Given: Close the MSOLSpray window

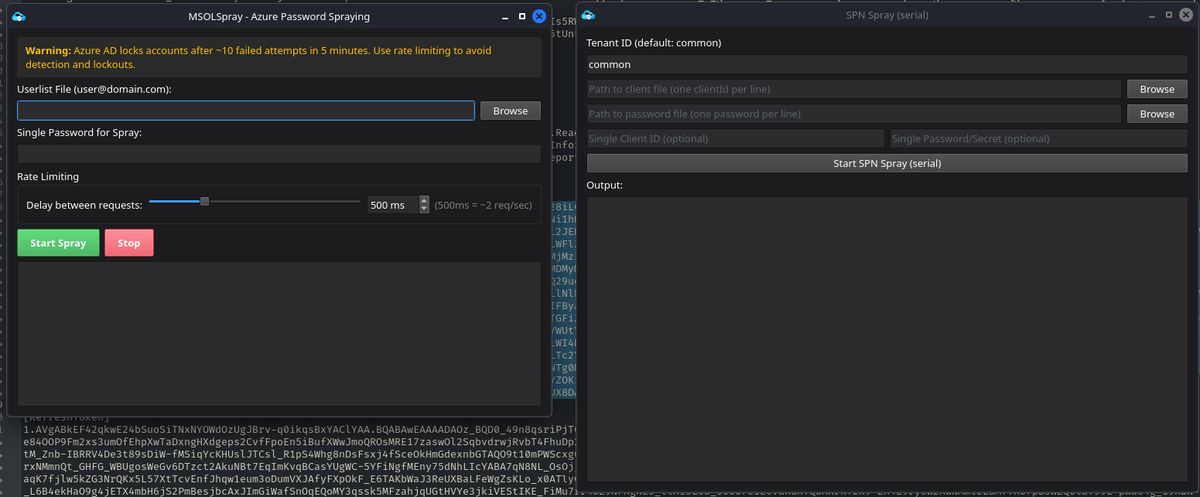Looking at the screenshot, I should pyautogui.click(x=539, y=17).
